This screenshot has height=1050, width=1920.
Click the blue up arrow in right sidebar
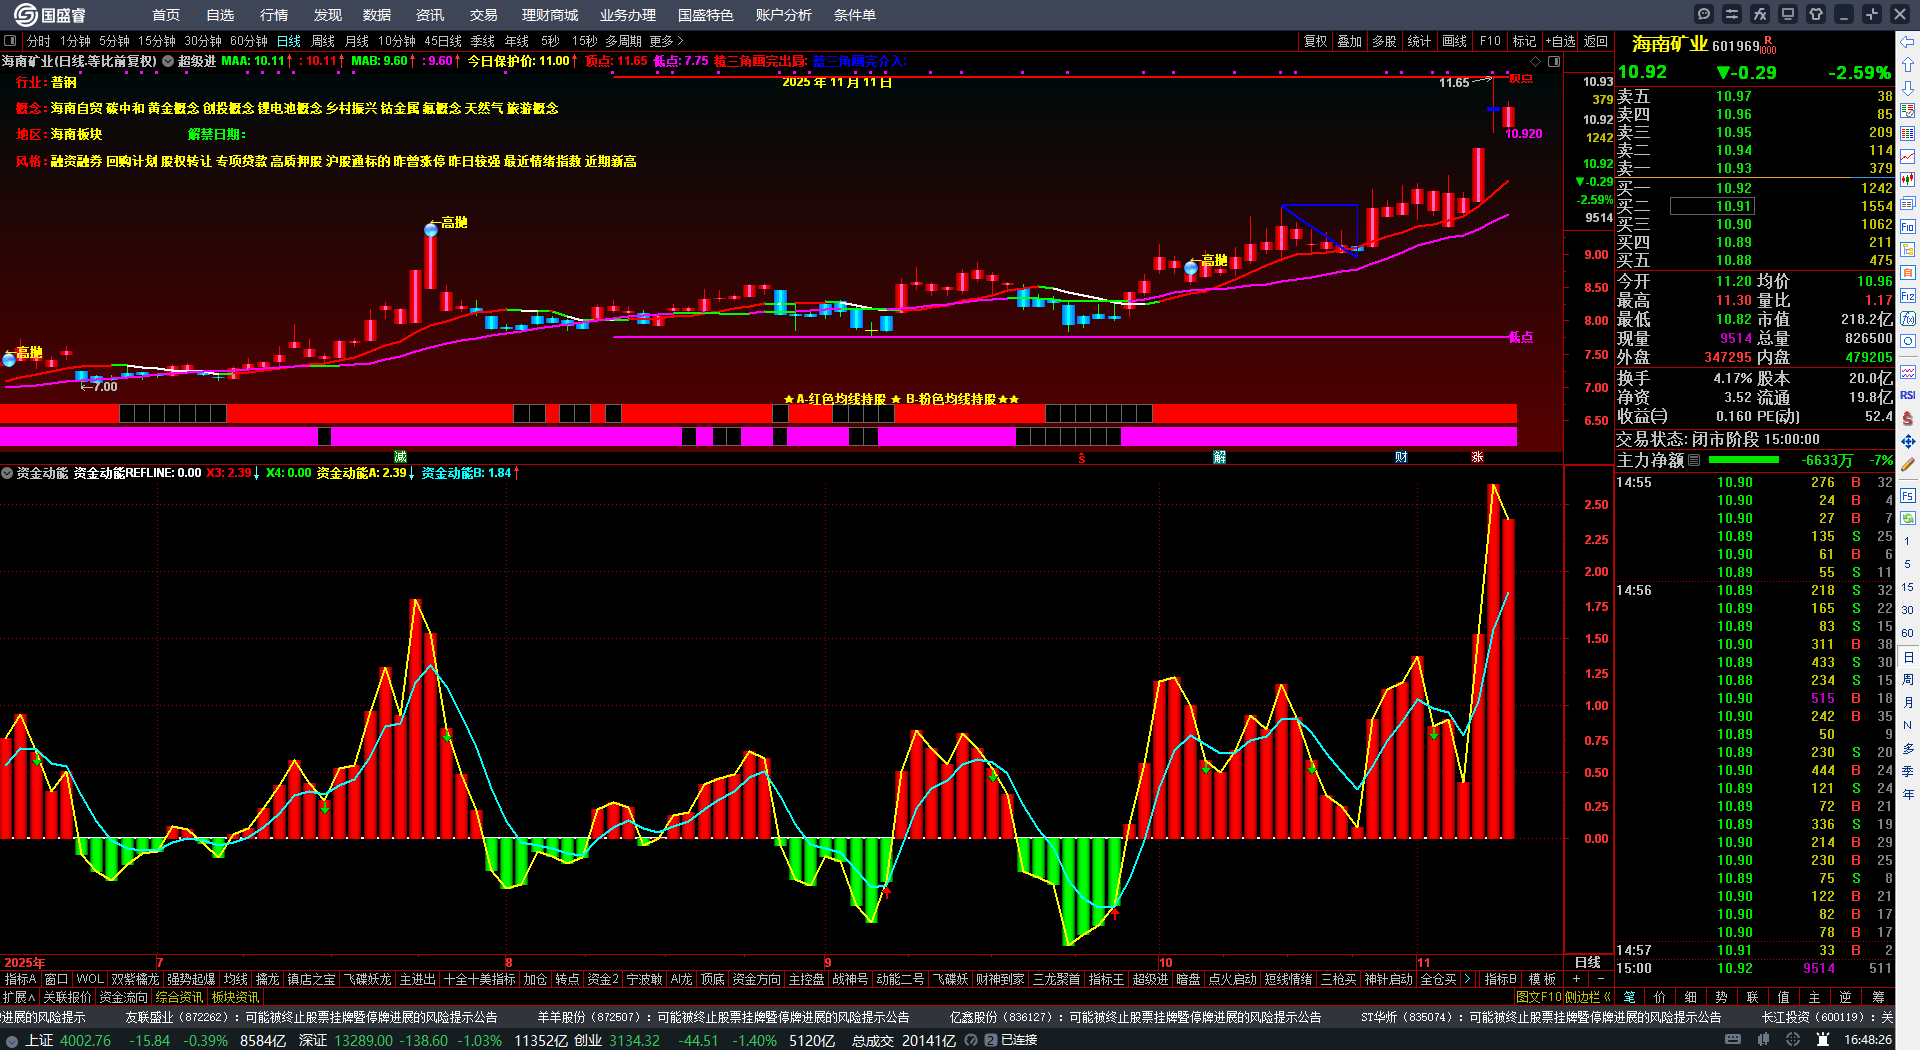tap(1908, 64)
